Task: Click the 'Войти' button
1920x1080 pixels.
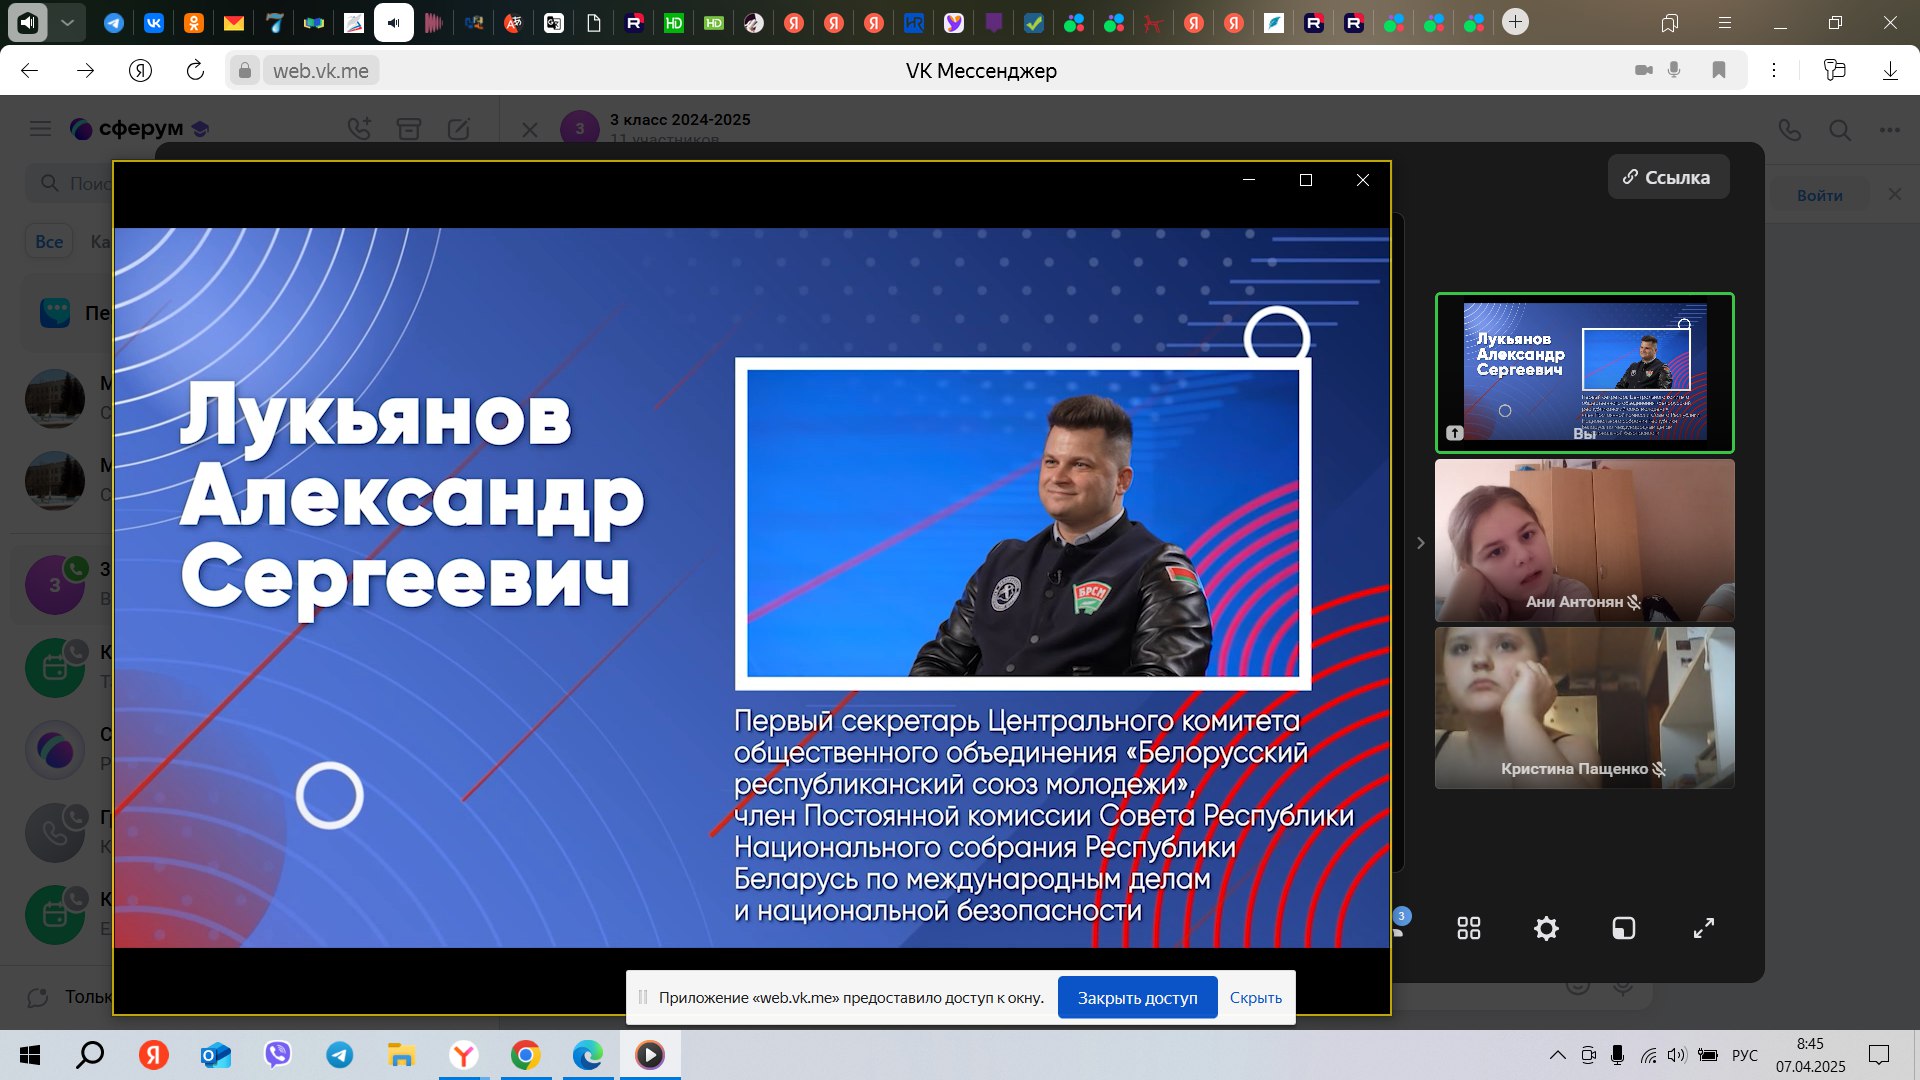Action: tap(1819, 195)
